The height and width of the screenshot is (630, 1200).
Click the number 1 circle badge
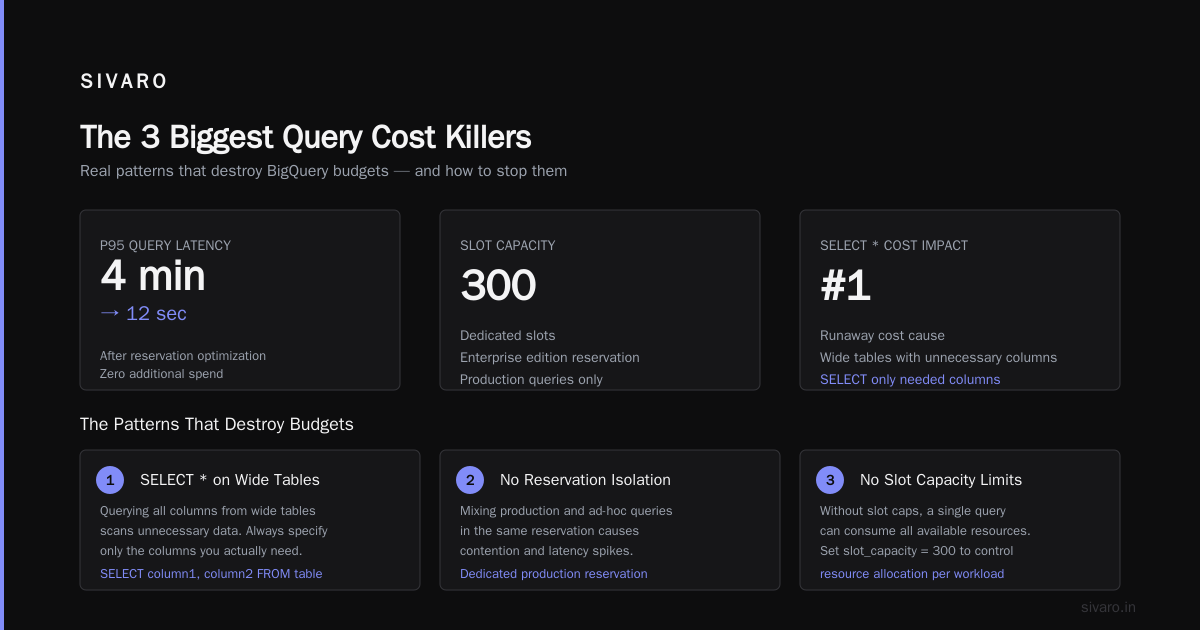[110, 480]
